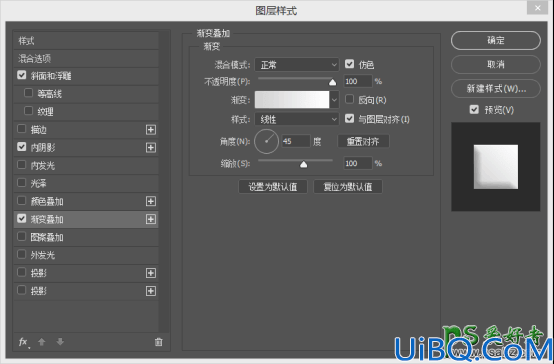Move effect down with arrow icon
This screenshot has width=554, height=364.
click(60, 342)
